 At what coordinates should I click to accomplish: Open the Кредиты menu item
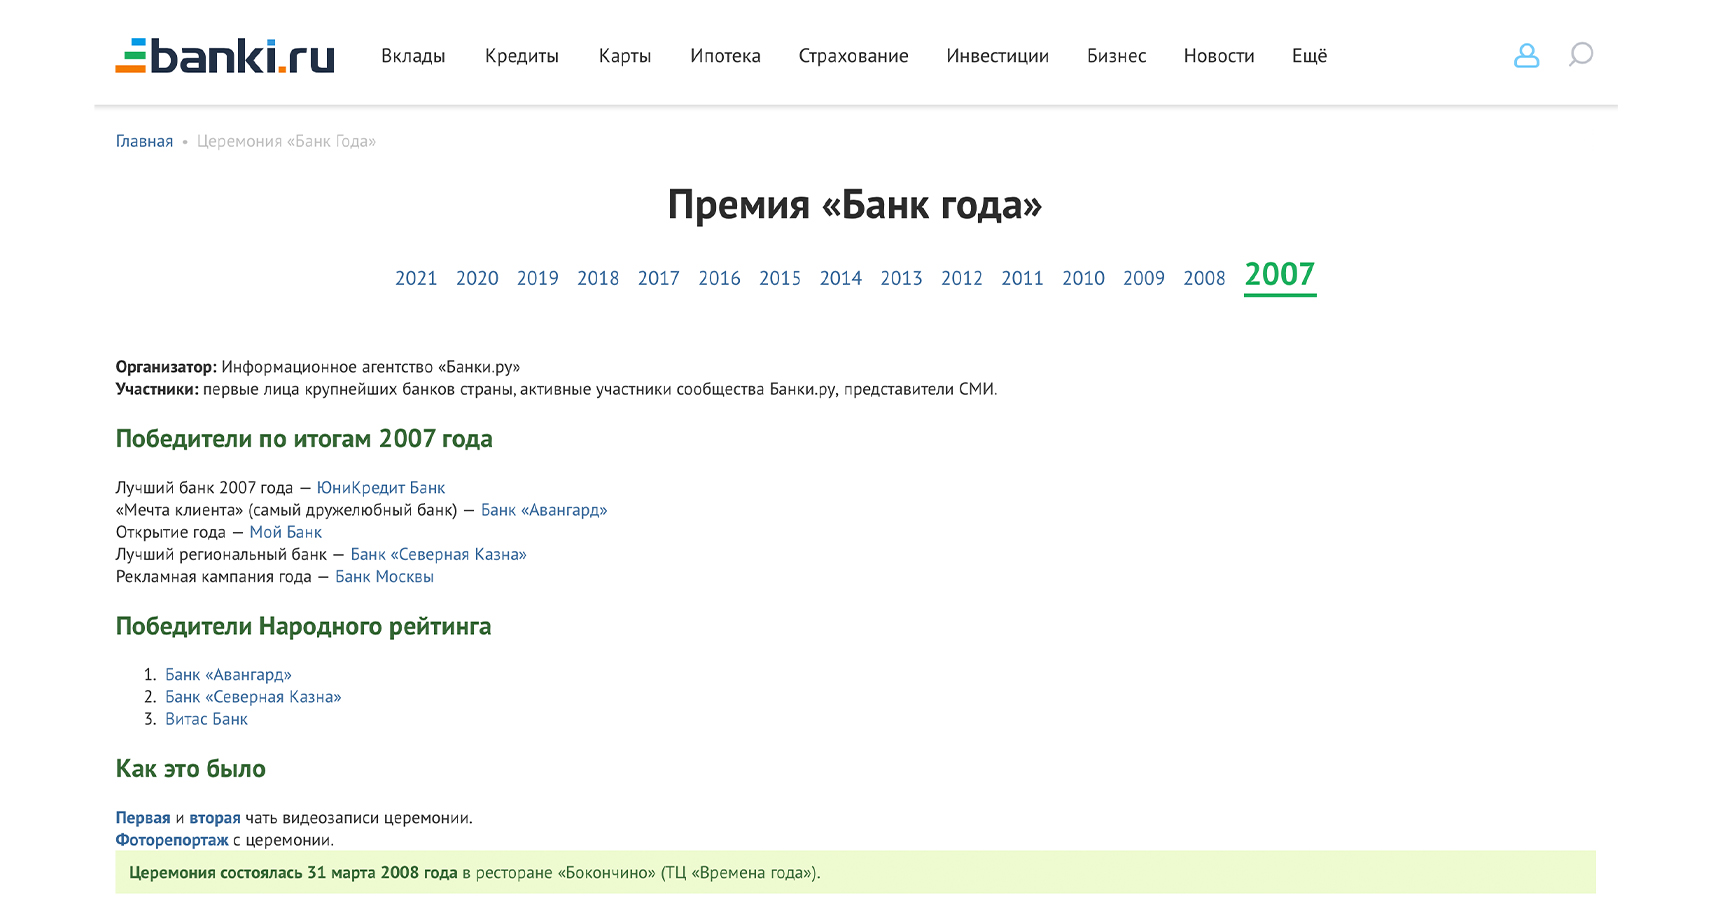[521, 56]
